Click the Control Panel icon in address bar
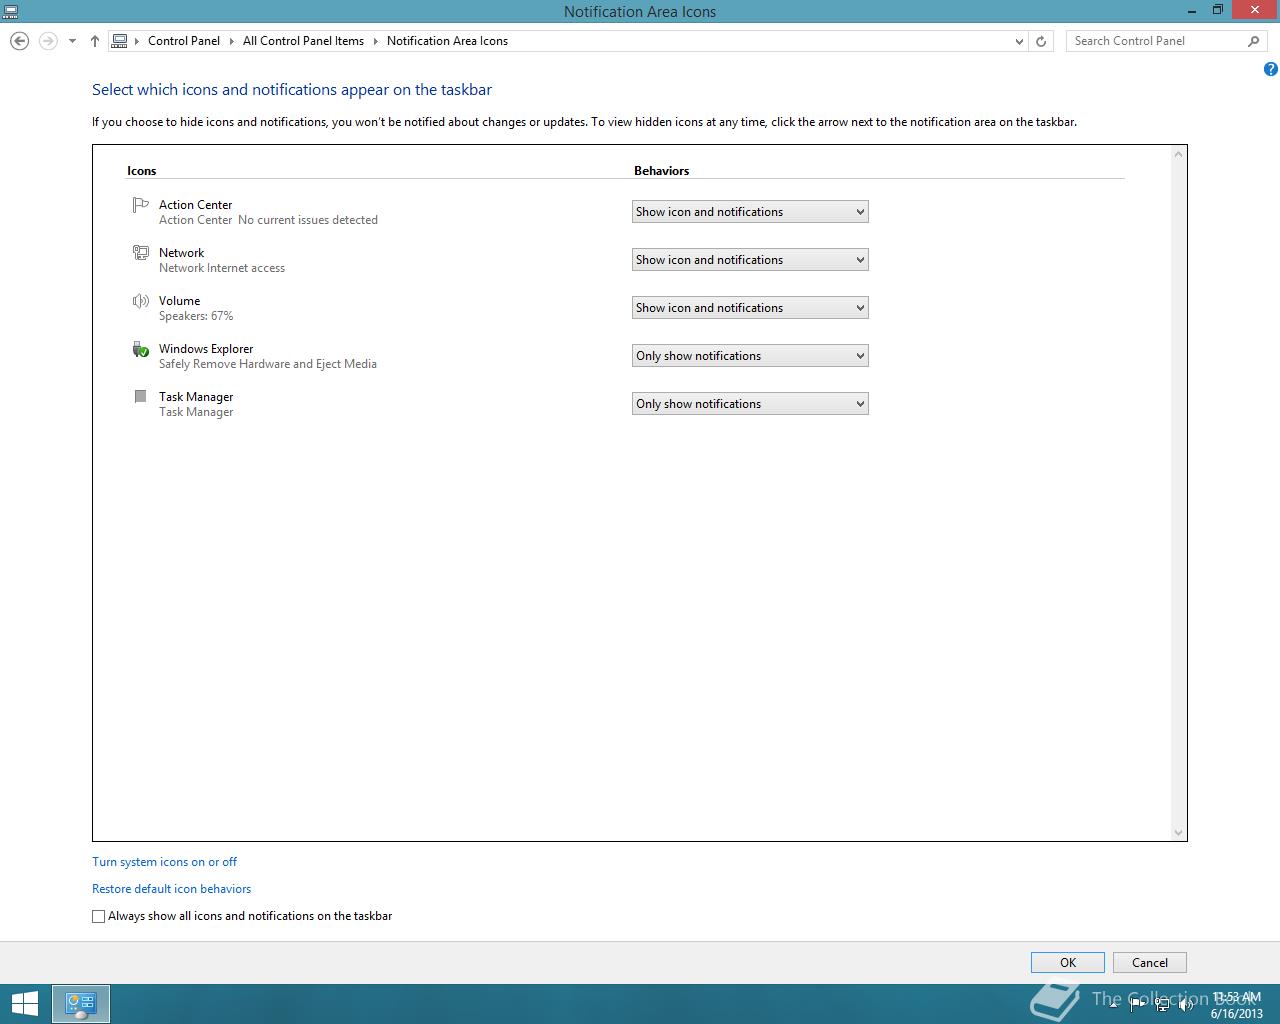 pyautogui.click(x=120, y=41)
